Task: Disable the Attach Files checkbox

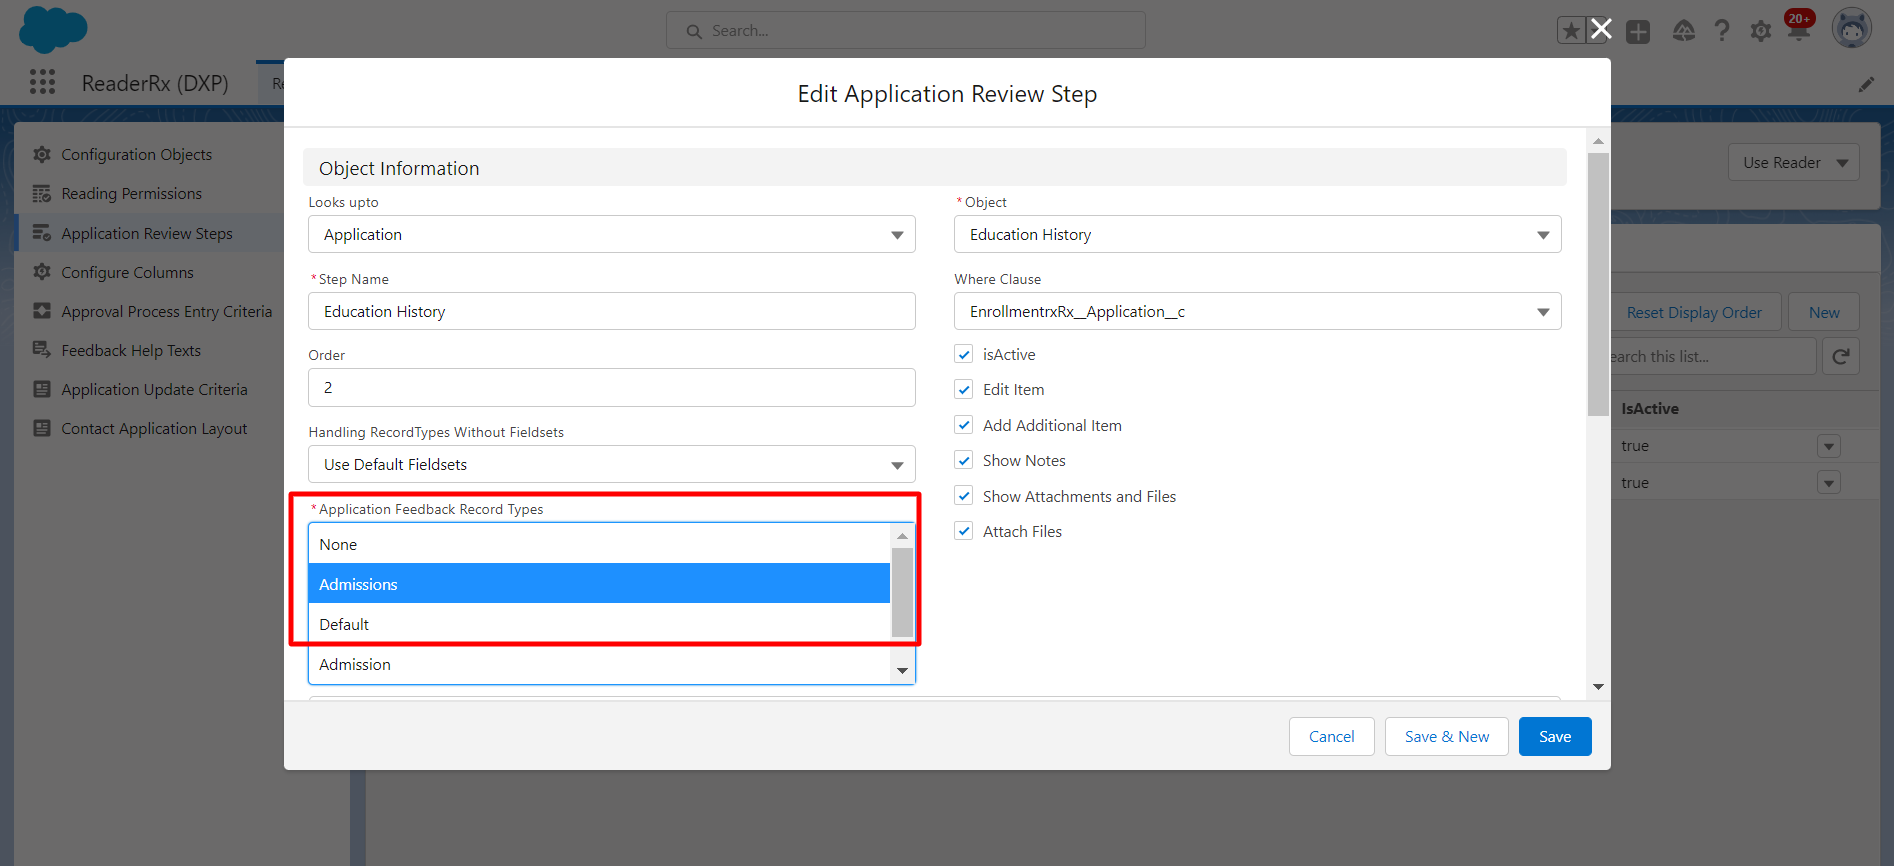Action: 964,531
